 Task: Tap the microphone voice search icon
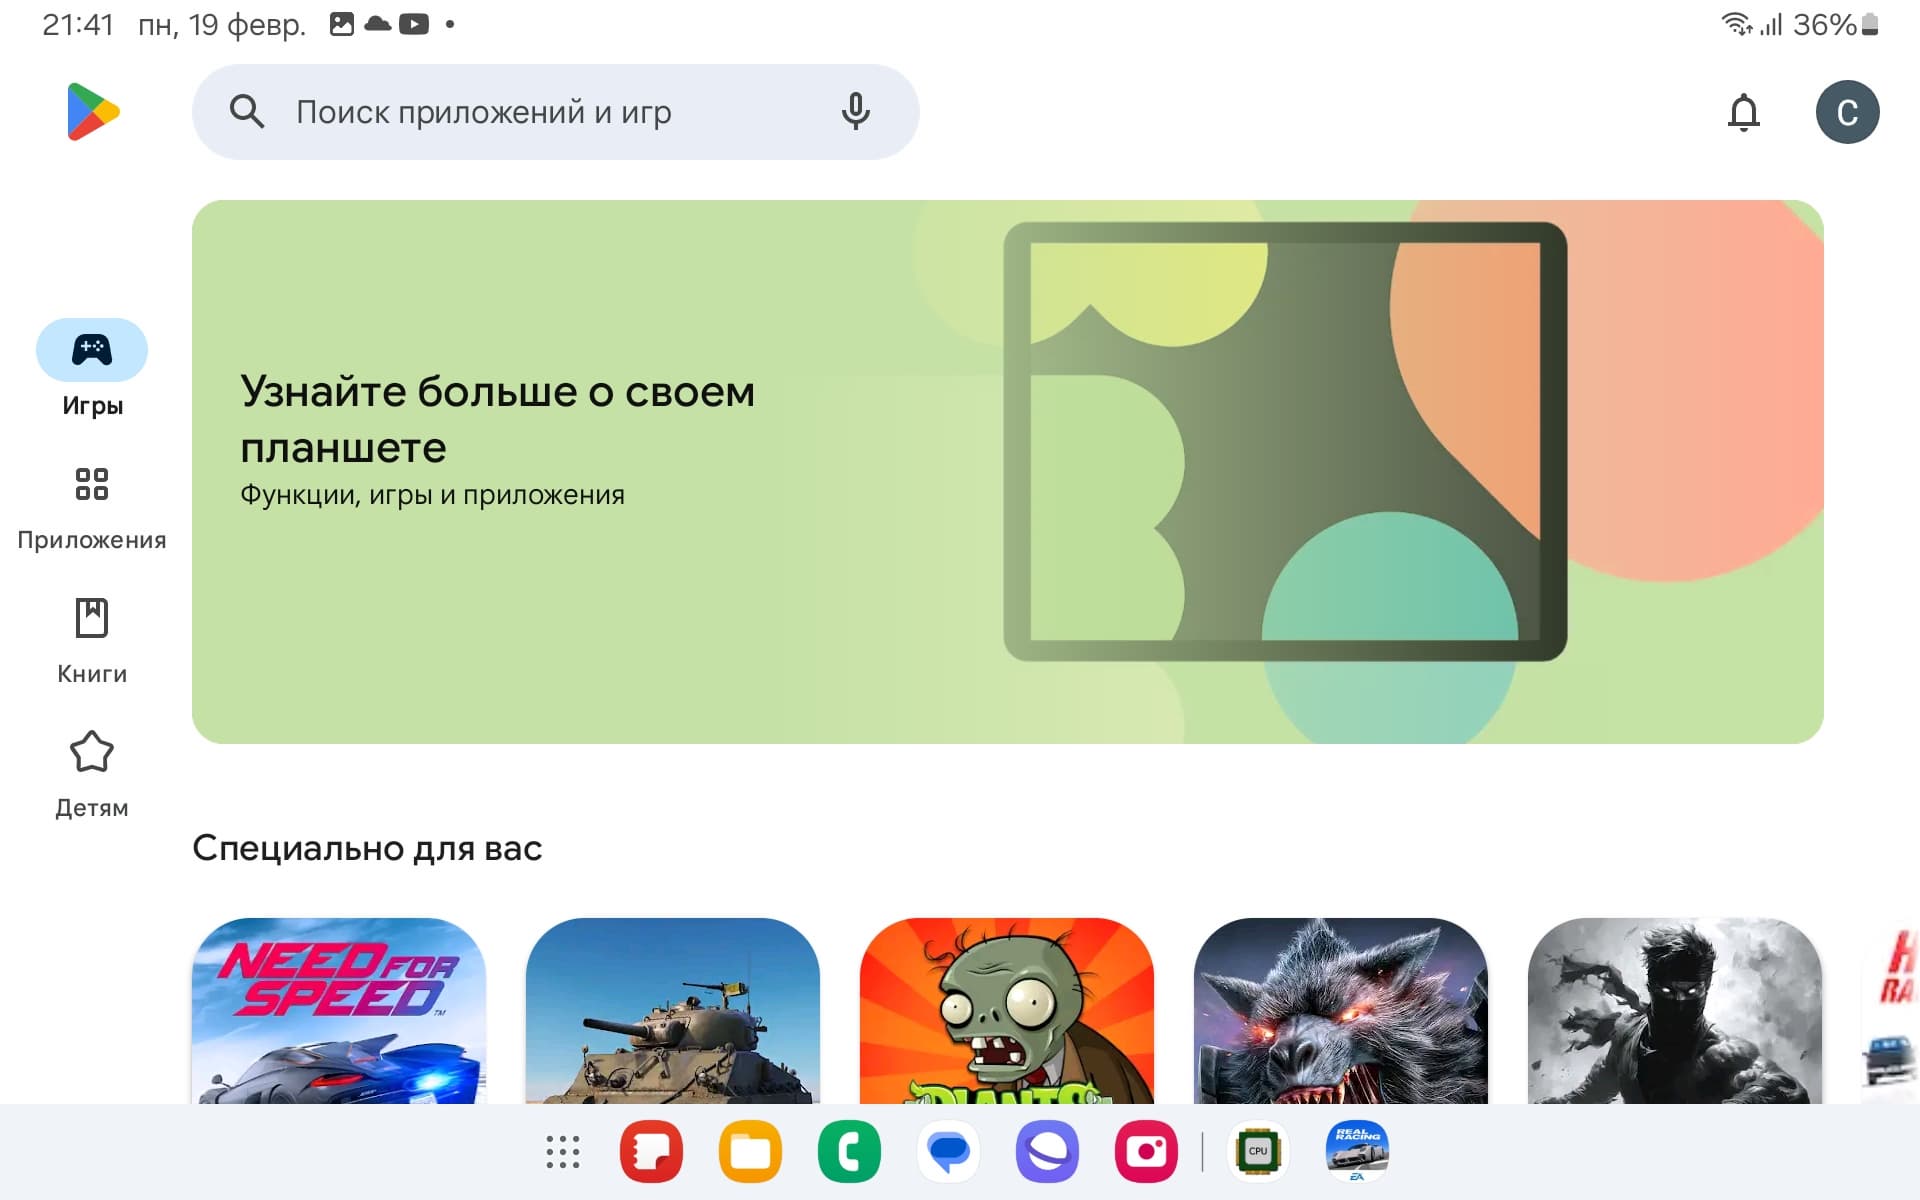(x=855, y=111)
